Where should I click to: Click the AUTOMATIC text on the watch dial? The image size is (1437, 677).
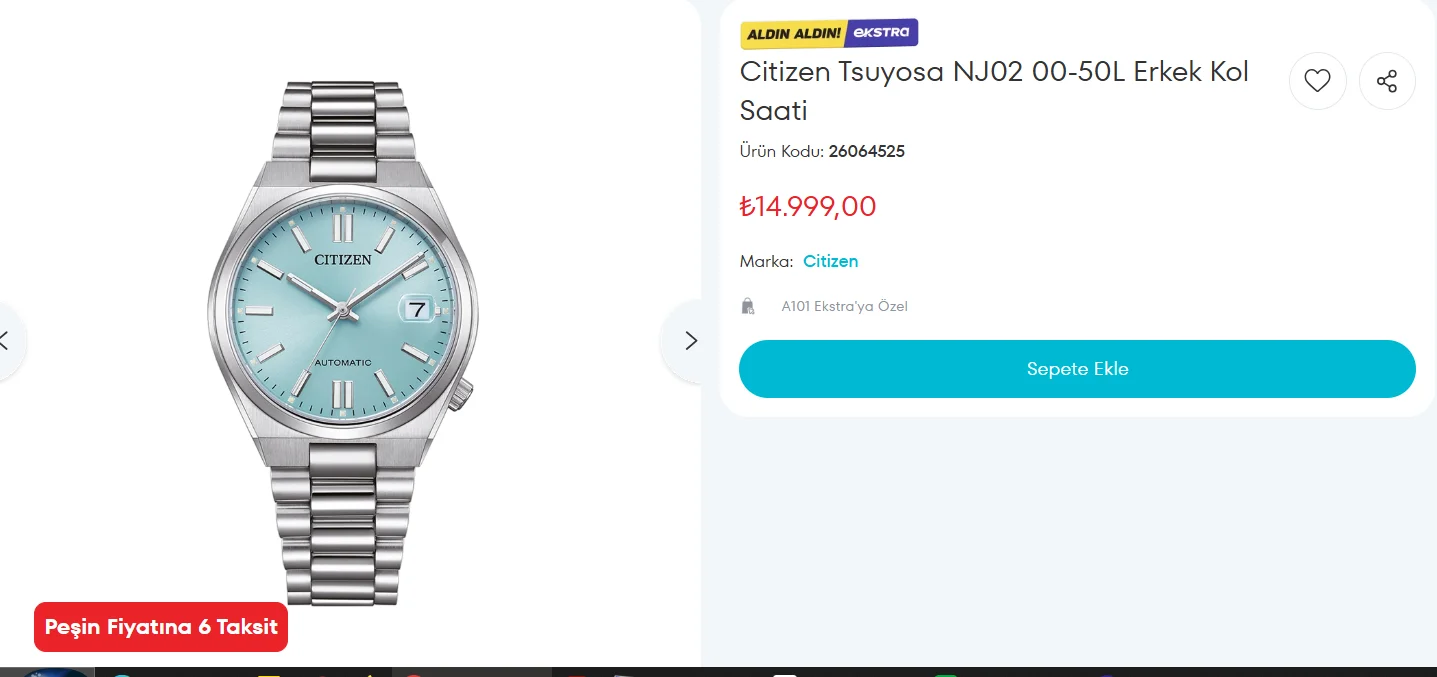click(343, 362)
